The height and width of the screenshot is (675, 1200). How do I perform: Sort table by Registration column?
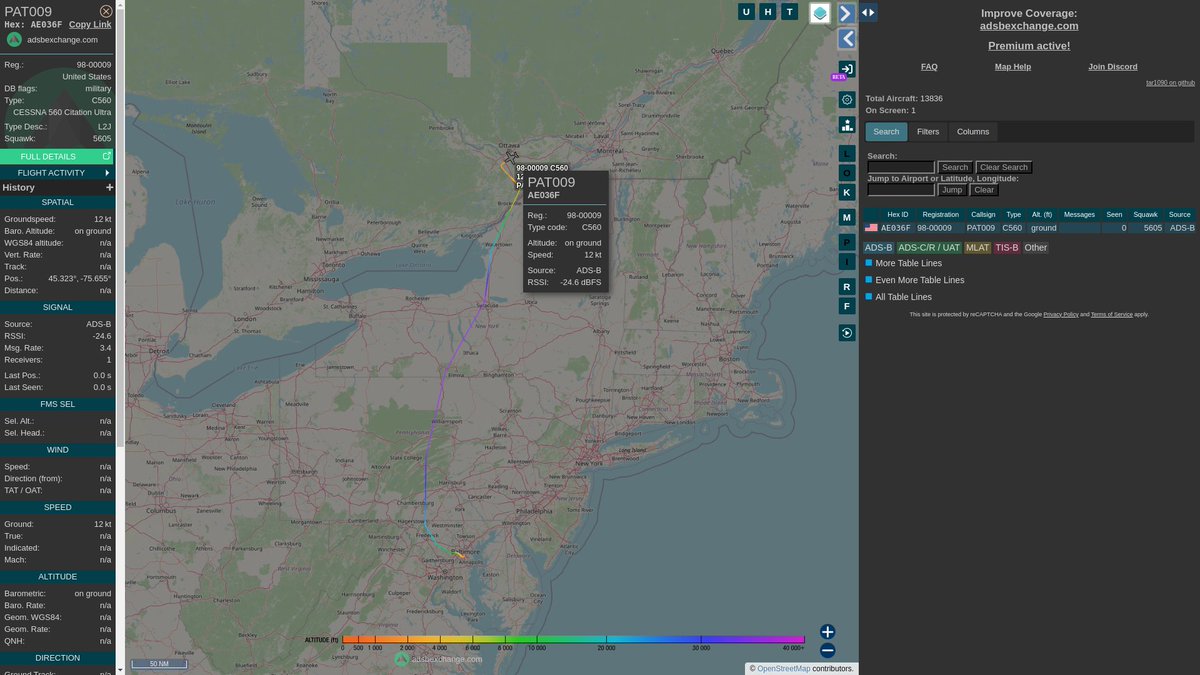point(940,214)
